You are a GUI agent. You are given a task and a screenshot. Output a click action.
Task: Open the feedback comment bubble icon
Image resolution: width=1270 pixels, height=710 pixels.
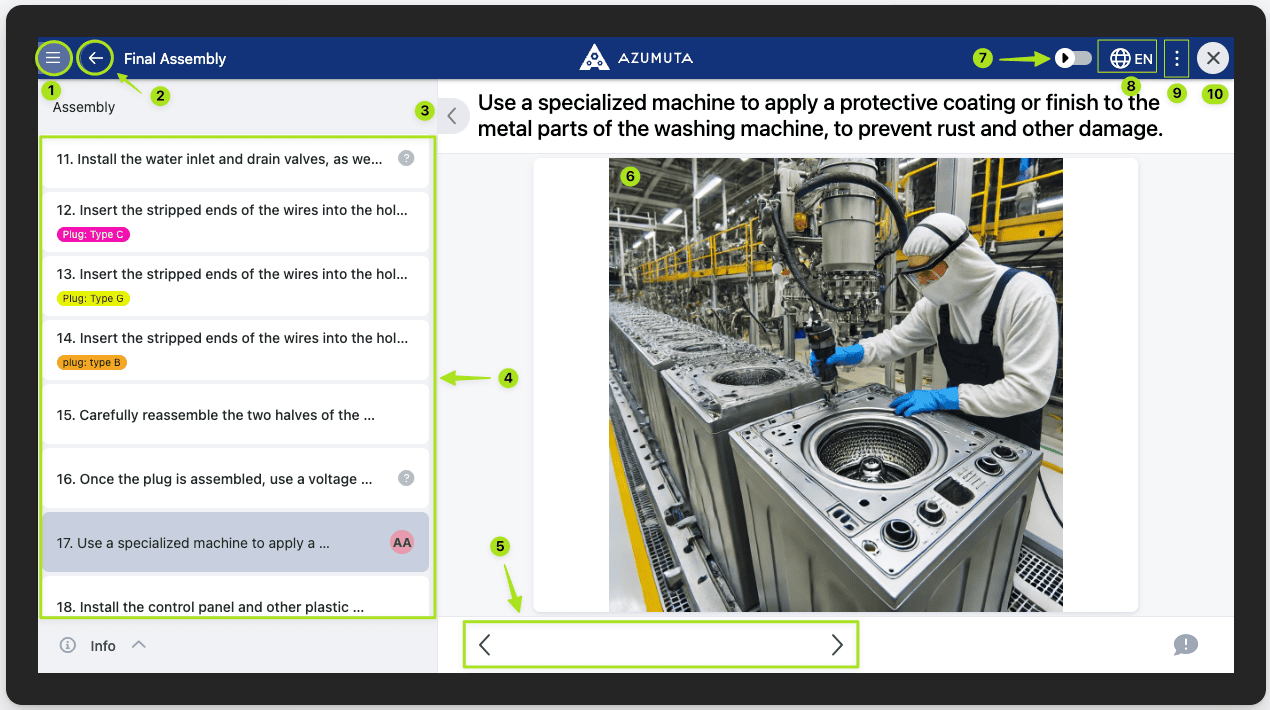coord(1185,645)
